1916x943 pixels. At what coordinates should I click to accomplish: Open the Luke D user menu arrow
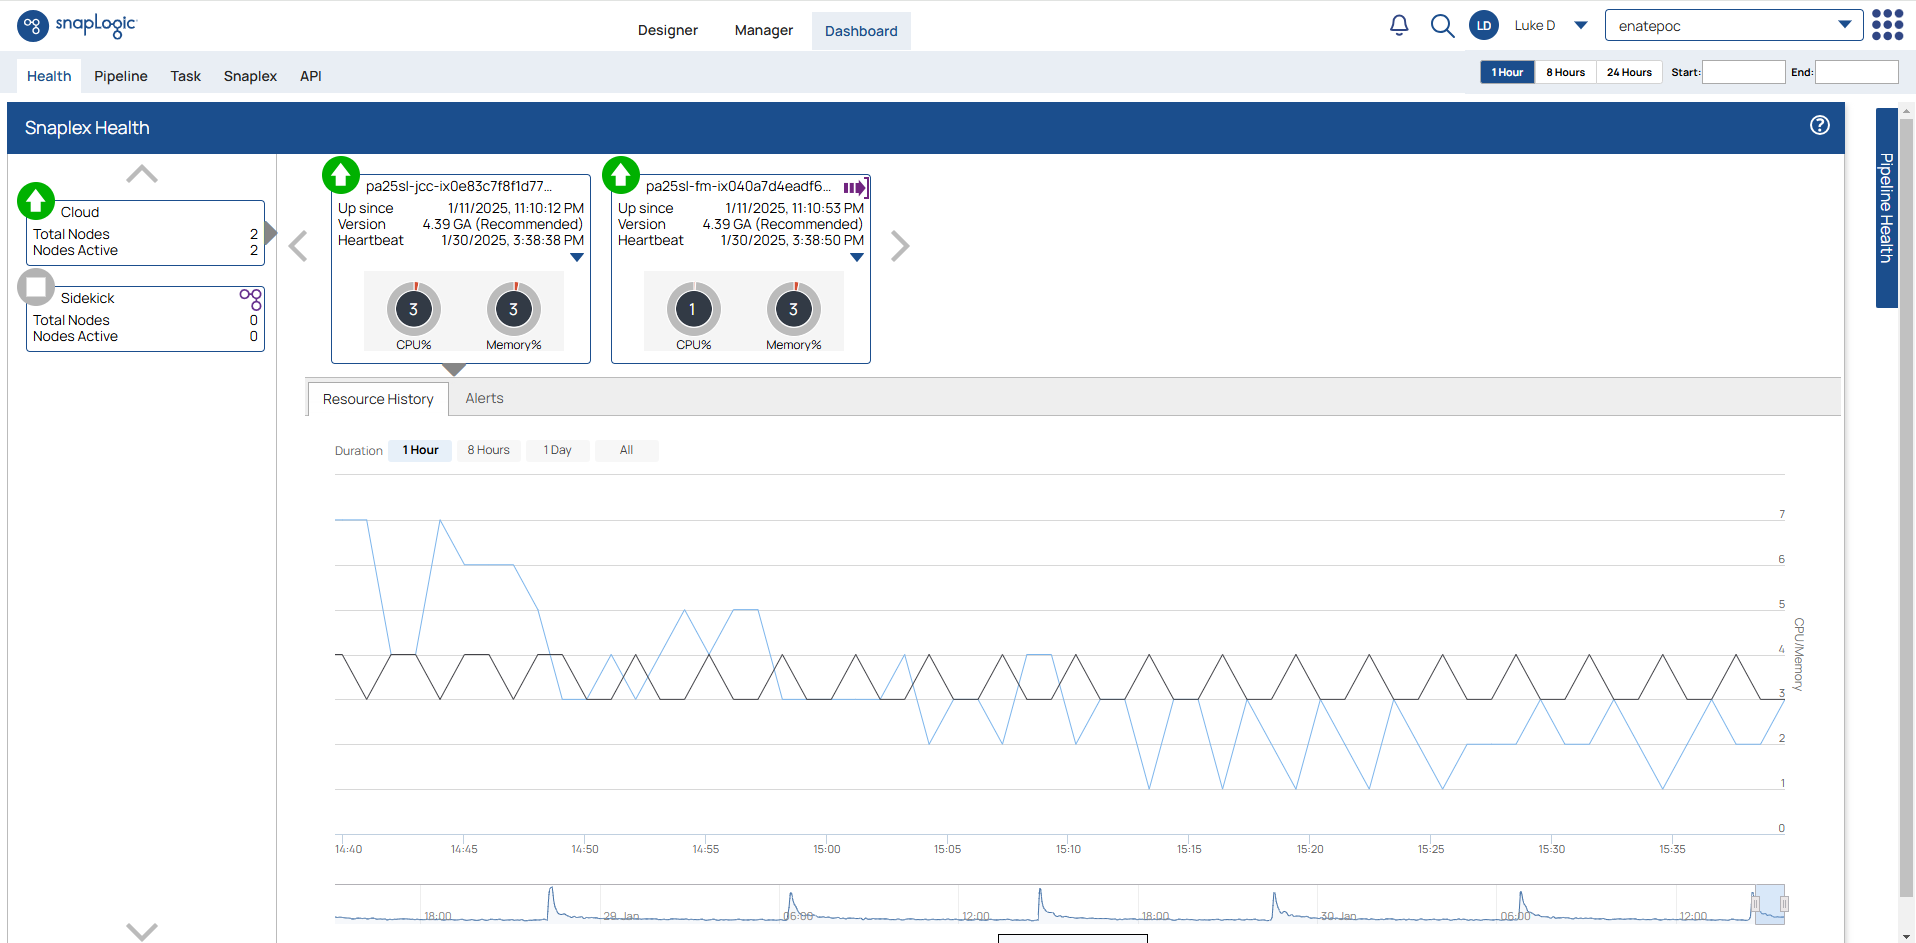pyautogui.click(x=1581, y=26)
